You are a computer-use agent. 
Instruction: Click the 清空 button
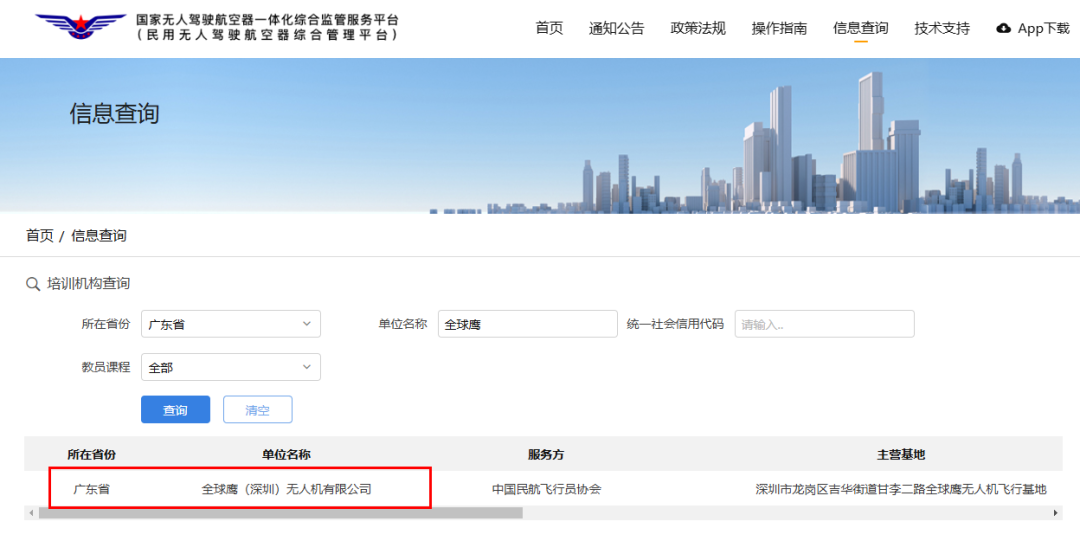coord(258,409)
